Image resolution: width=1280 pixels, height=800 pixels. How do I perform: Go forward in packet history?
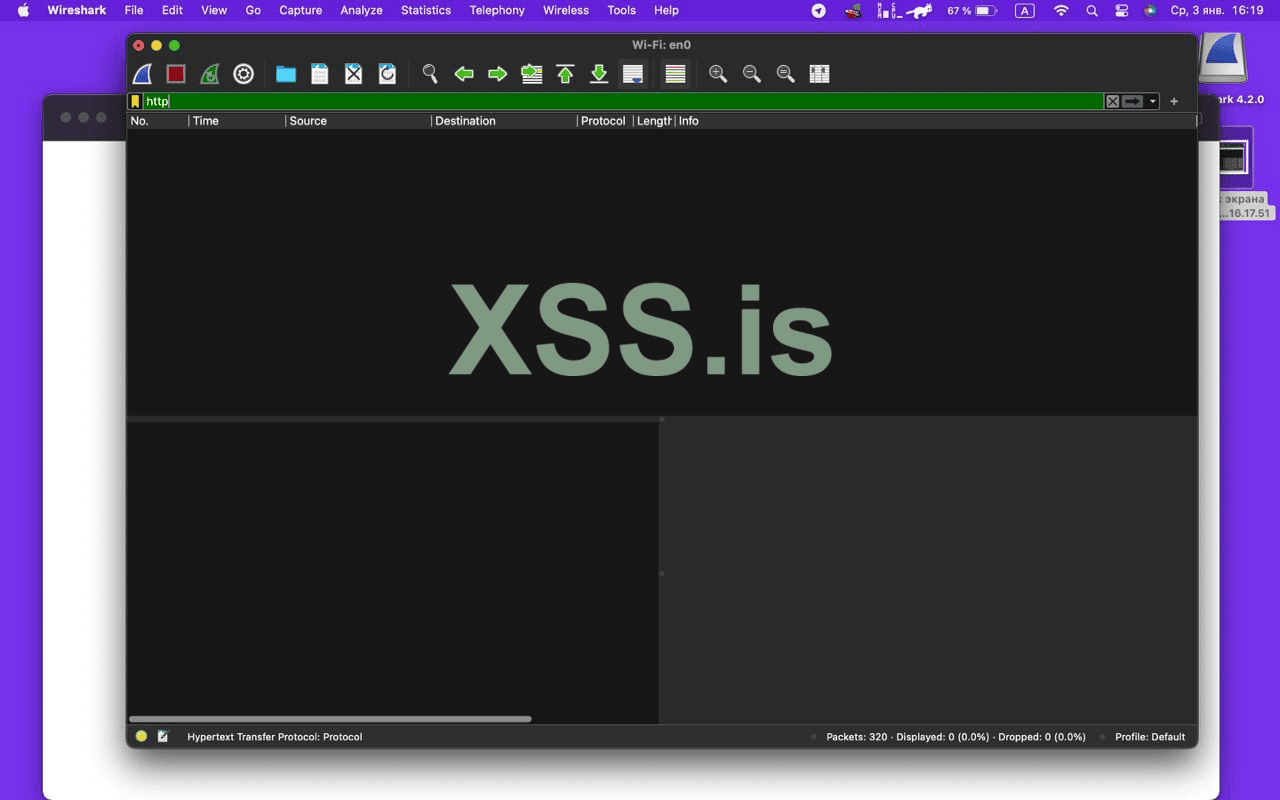click(x=497, y=74)
